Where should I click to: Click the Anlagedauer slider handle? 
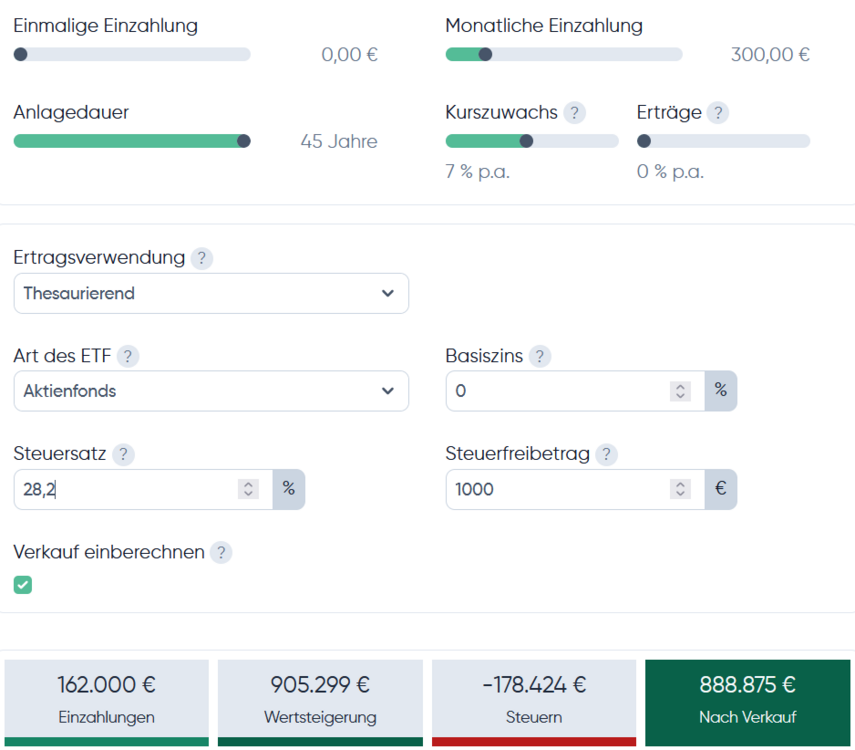point(243,141)
